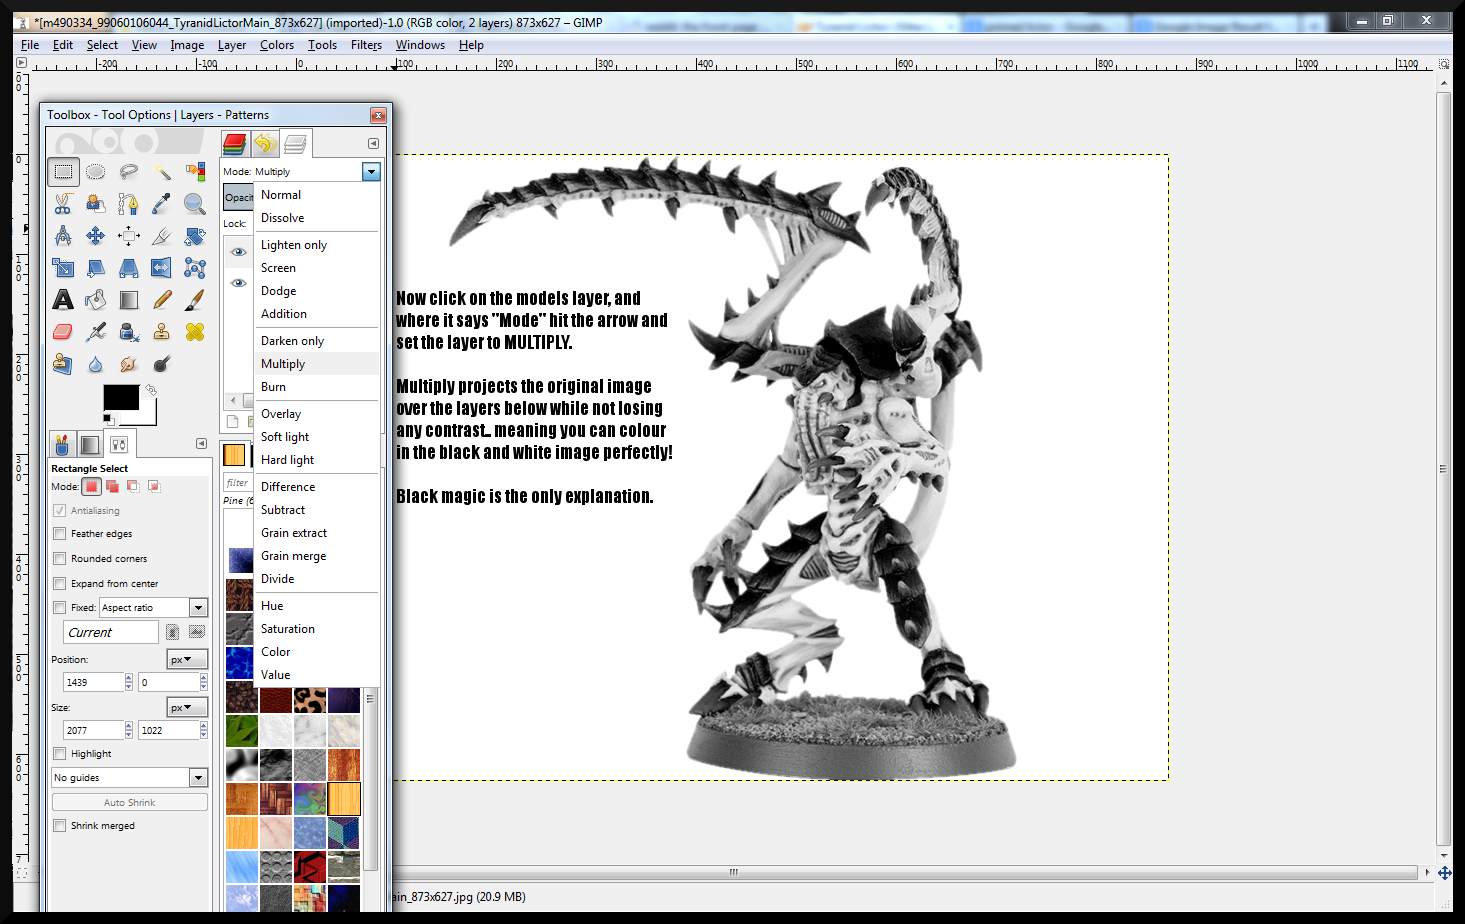Viewport: 1465px width, 924px height.
Task: Choose the Free Select lasso tool
Action: point(129,172)
